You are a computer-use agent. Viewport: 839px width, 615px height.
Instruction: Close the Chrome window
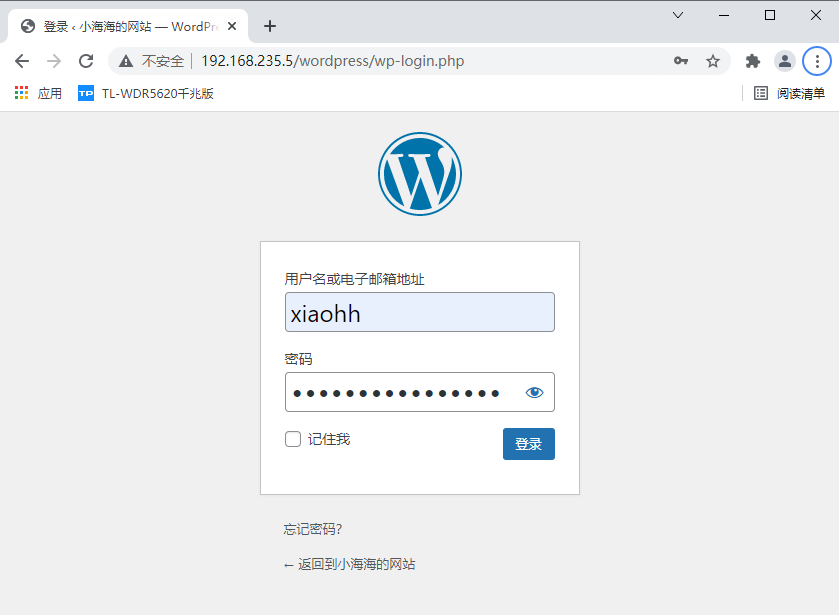[x=816, y=15]
